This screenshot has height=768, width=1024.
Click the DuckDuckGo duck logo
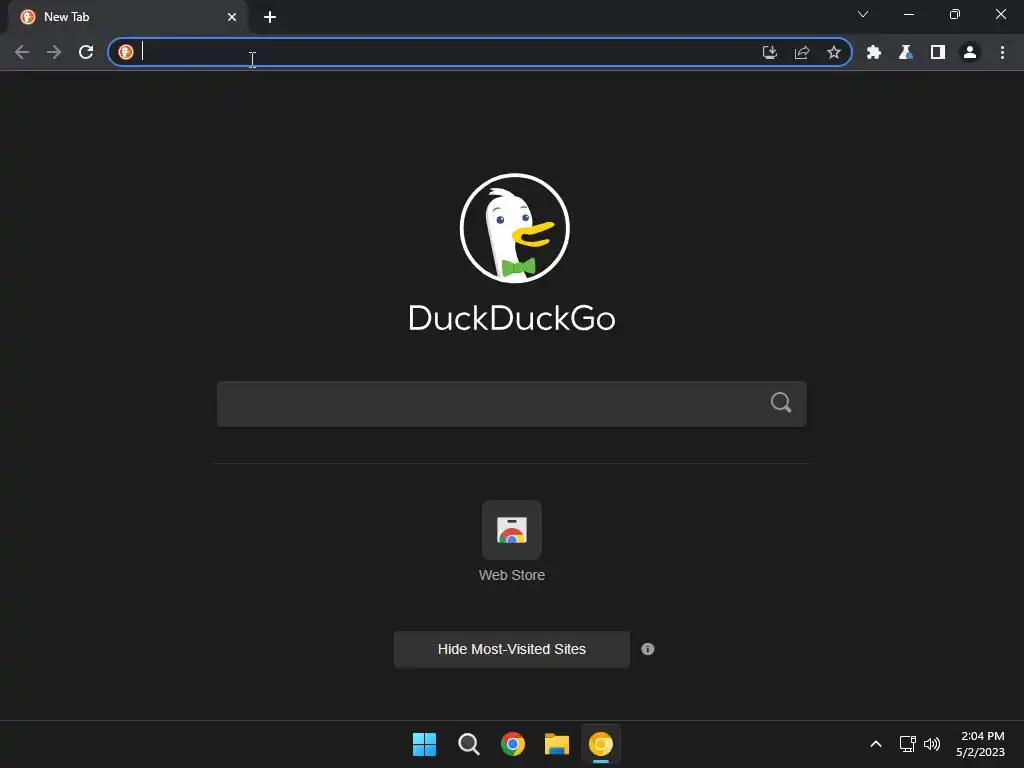pyautogui.click(x=515, y=229)
